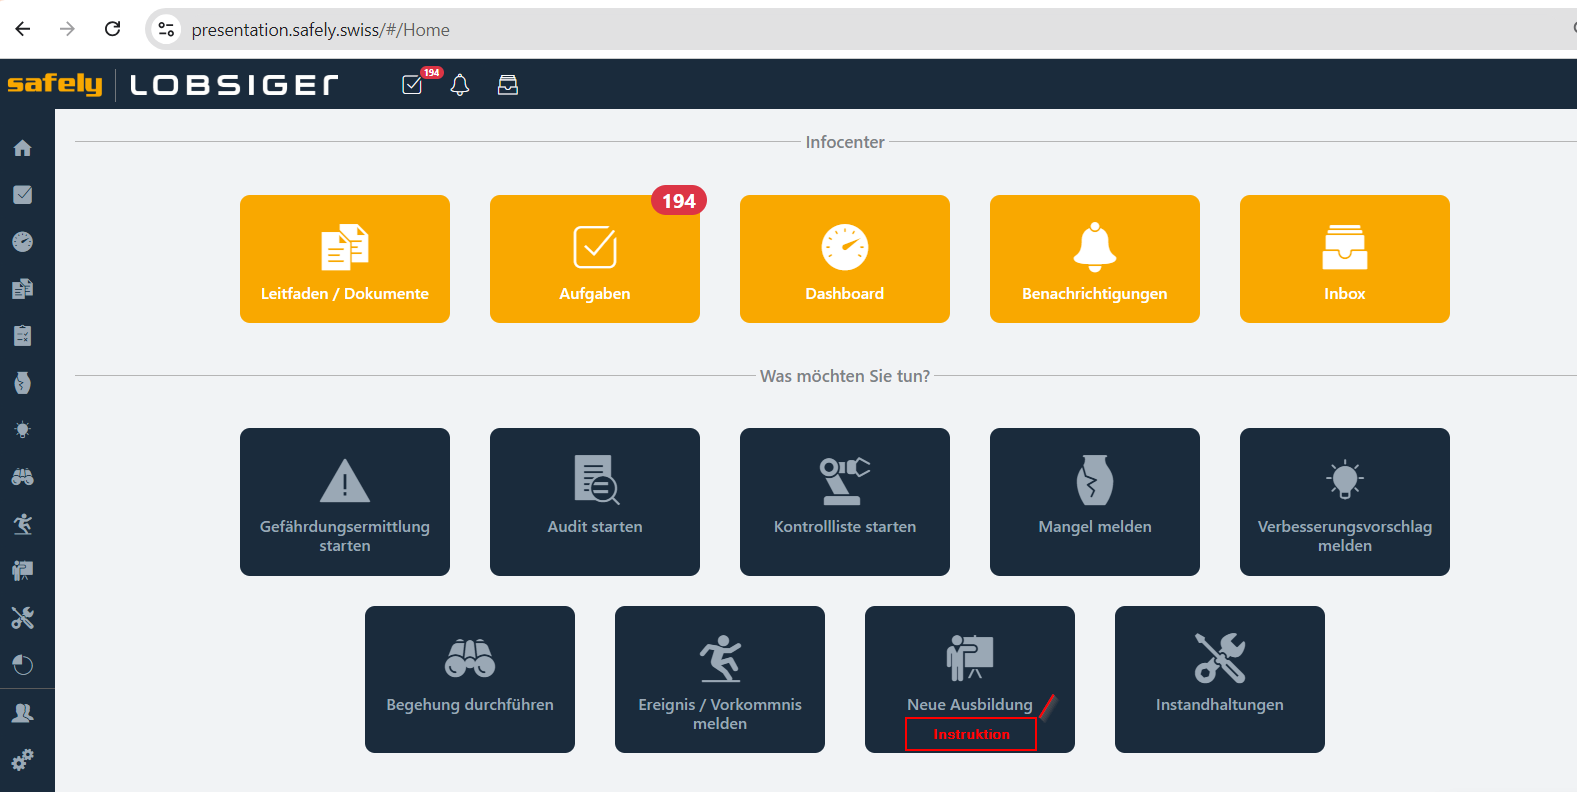Image resolution: width=1577 pixels, height=792 pixels.
Task: Click the lightbulb icon in left sidebar
Action: click(x=22, y=430)
